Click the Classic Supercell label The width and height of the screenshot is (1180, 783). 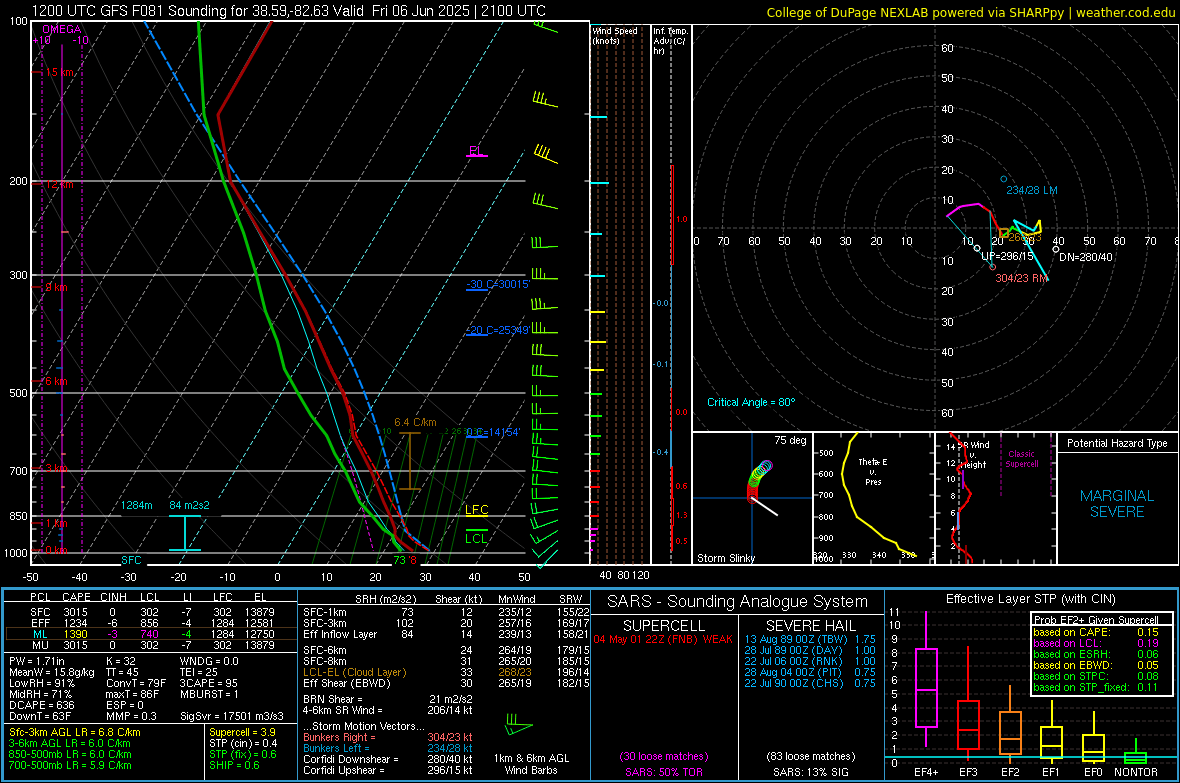click(1021, 459)
